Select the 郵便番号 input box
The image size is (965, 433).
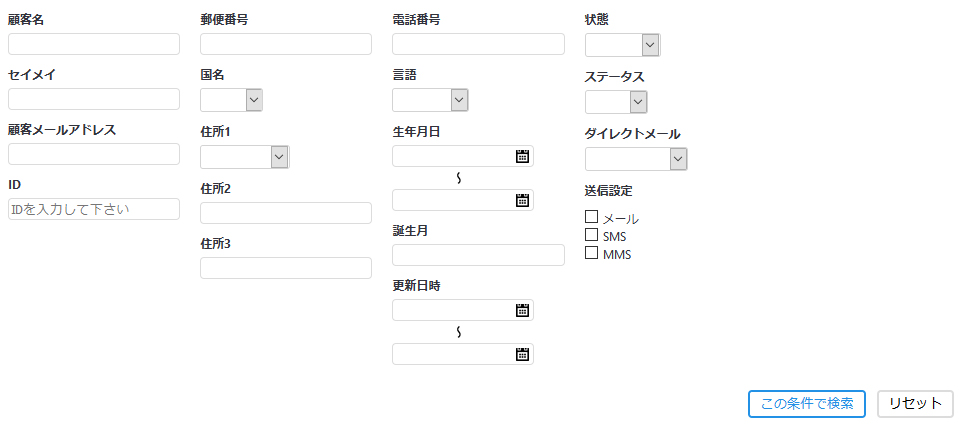286,44
